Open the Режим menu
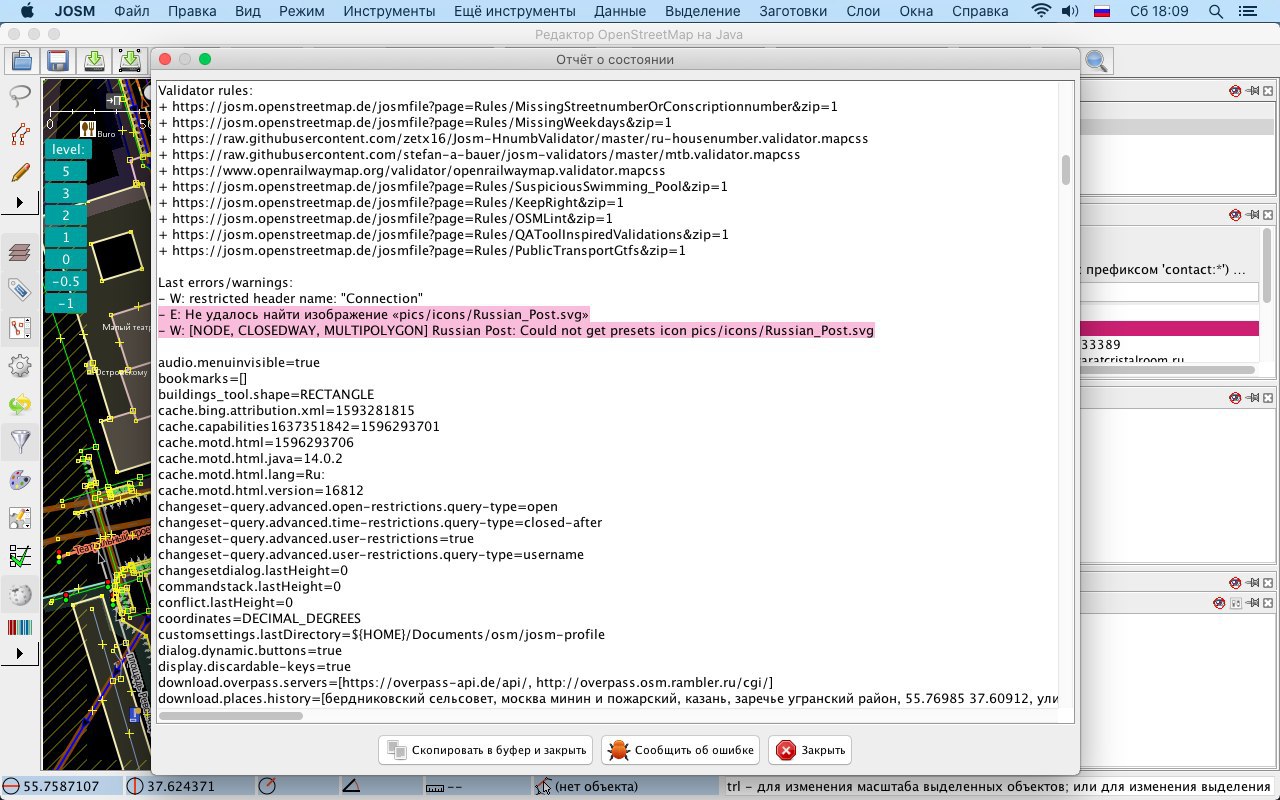The height and width of the screenshot is (800, 1280). pos(302,11)
